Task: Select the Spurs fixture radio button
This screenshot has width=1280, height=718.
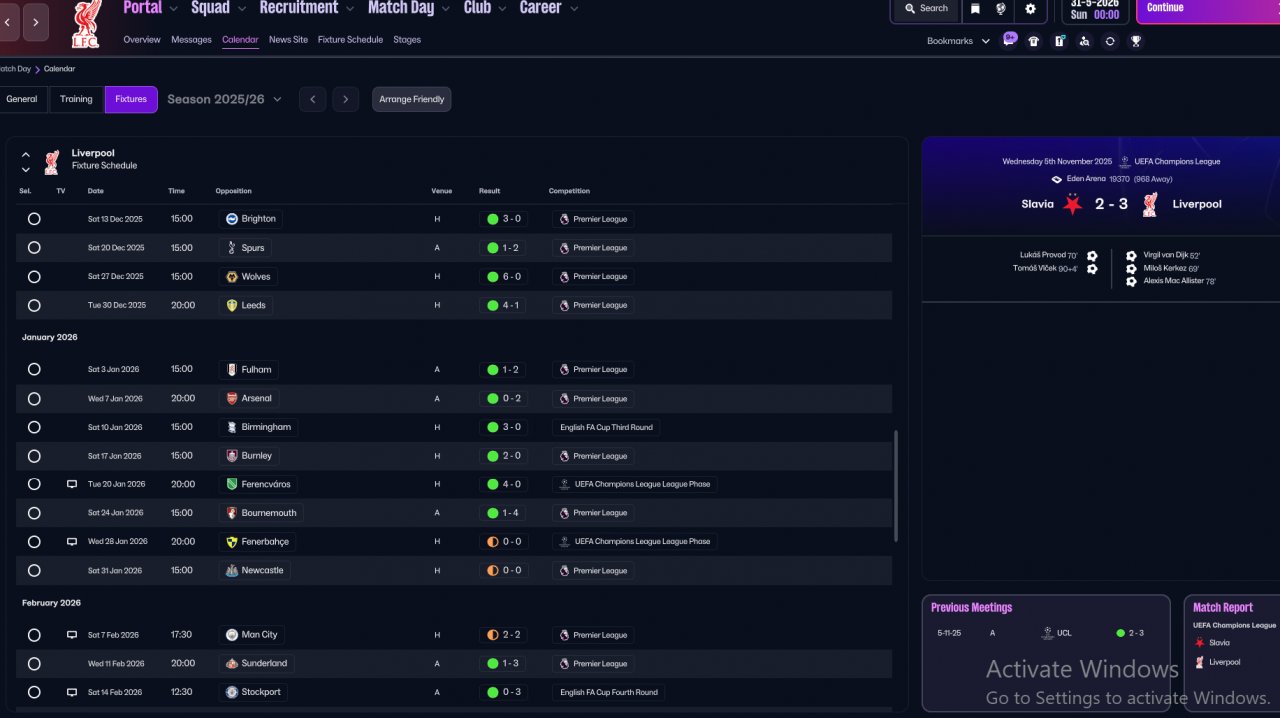Action: tap(34, 248)
